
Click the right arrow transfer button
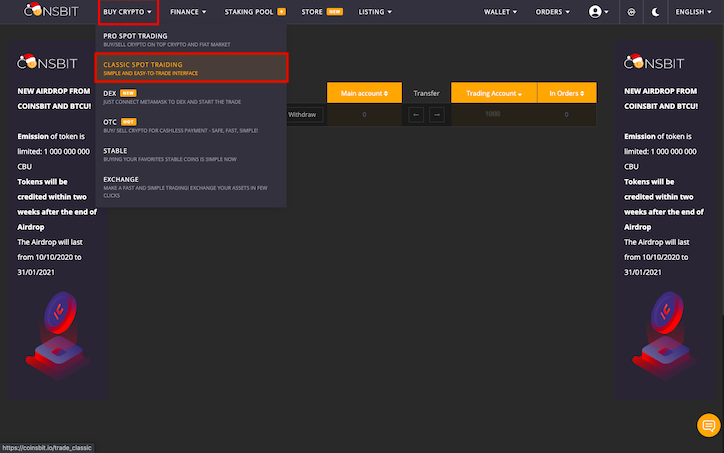(x=437, y=115)
